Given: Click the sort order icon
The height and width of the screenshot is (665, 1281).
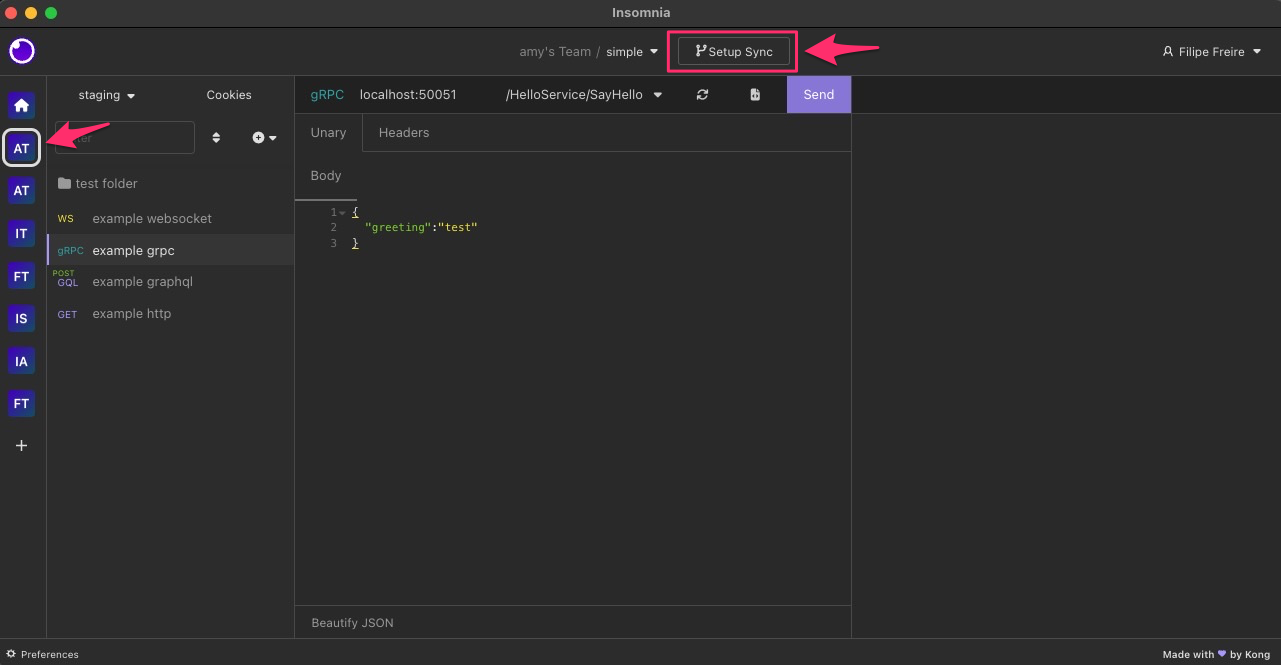Looking at the screenshot, I should tap(216, 138).
